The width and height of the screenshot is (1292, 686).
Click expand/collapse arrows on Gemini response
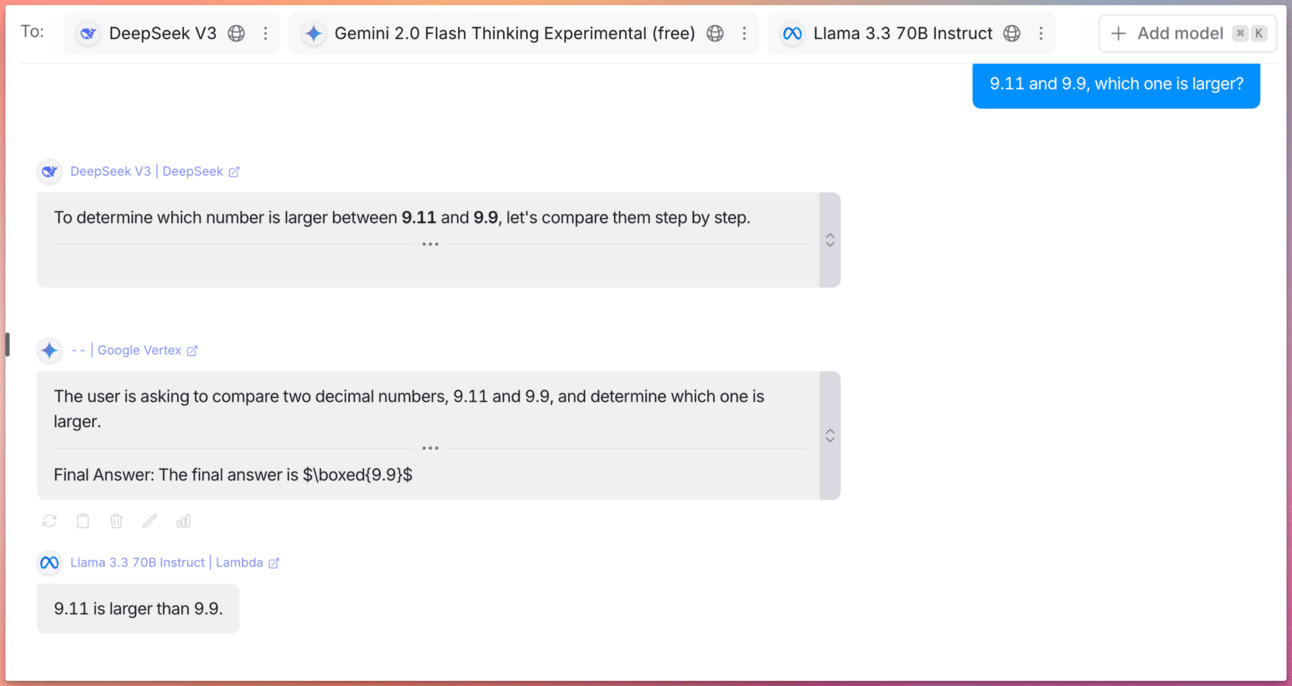coord(830,436)
